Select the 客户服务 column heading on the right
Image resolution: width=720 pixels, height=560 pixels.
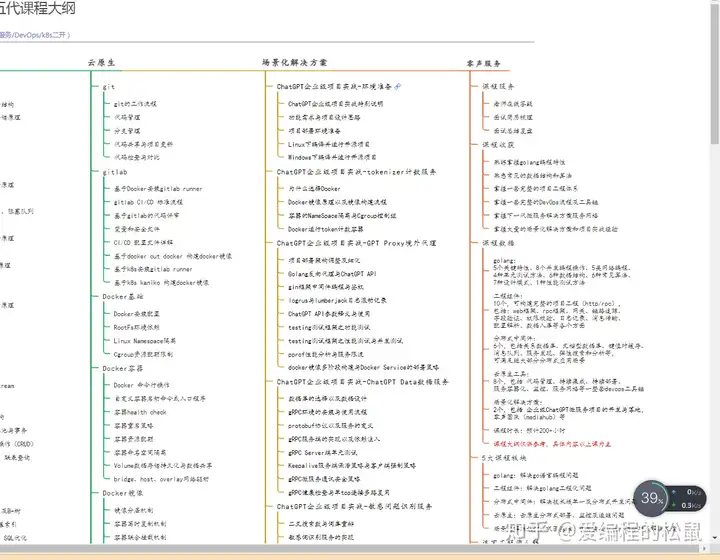pyautogui.click(x=484, y=63)
